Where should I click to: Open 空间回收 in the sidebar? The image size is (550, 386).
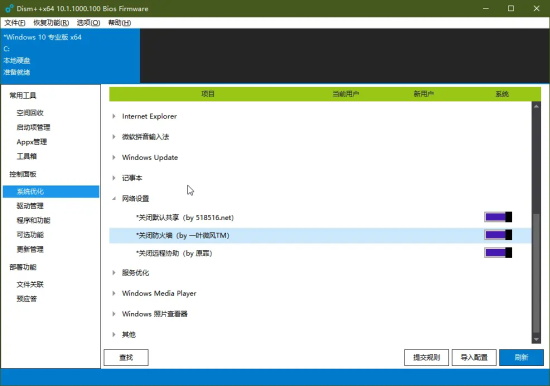(30, 113)
